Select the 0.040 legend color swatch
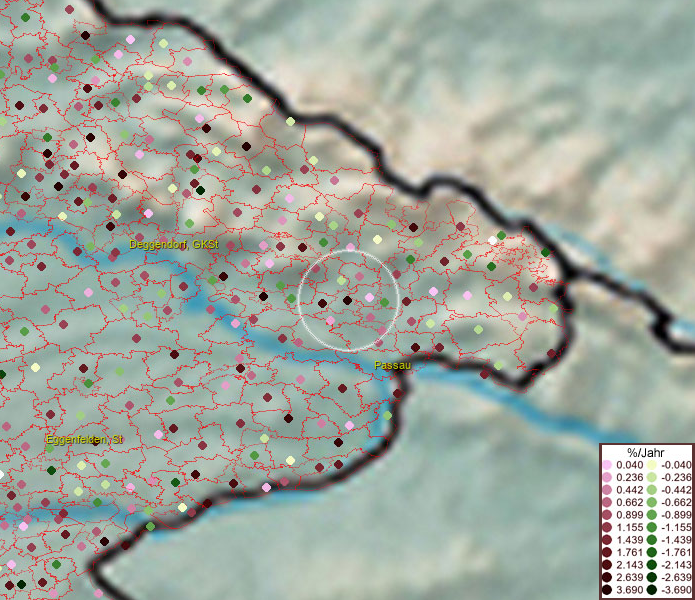The image size is (695, 600). pos(607,465)
